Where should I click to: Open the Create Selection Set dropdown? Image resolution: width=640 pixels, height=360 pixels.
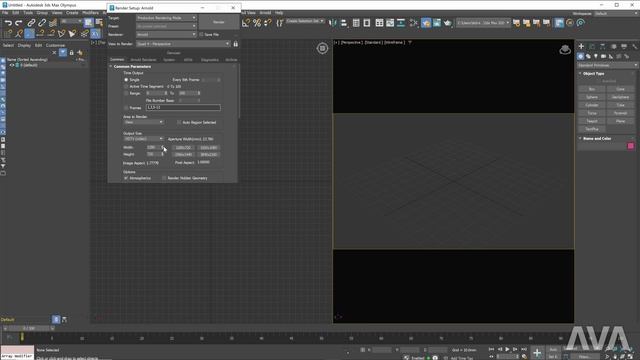[305, 21]
